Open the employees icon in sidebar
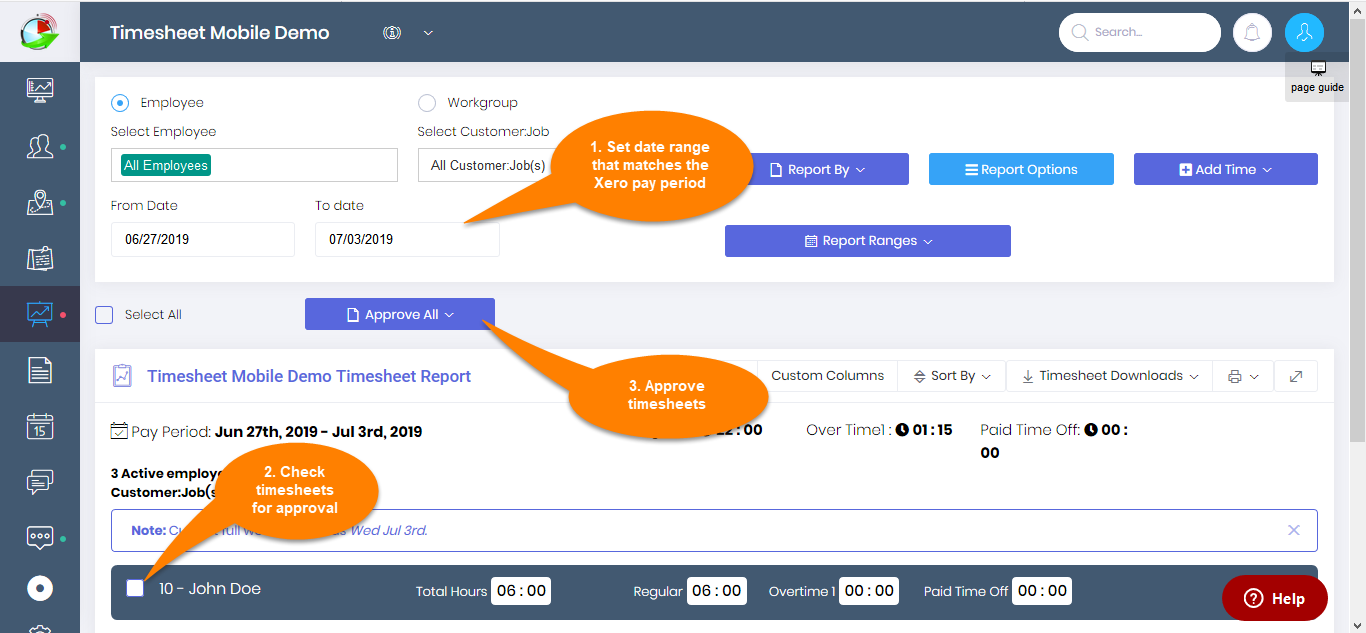The height and width of the screenshot is (633, 1366). 40,146
